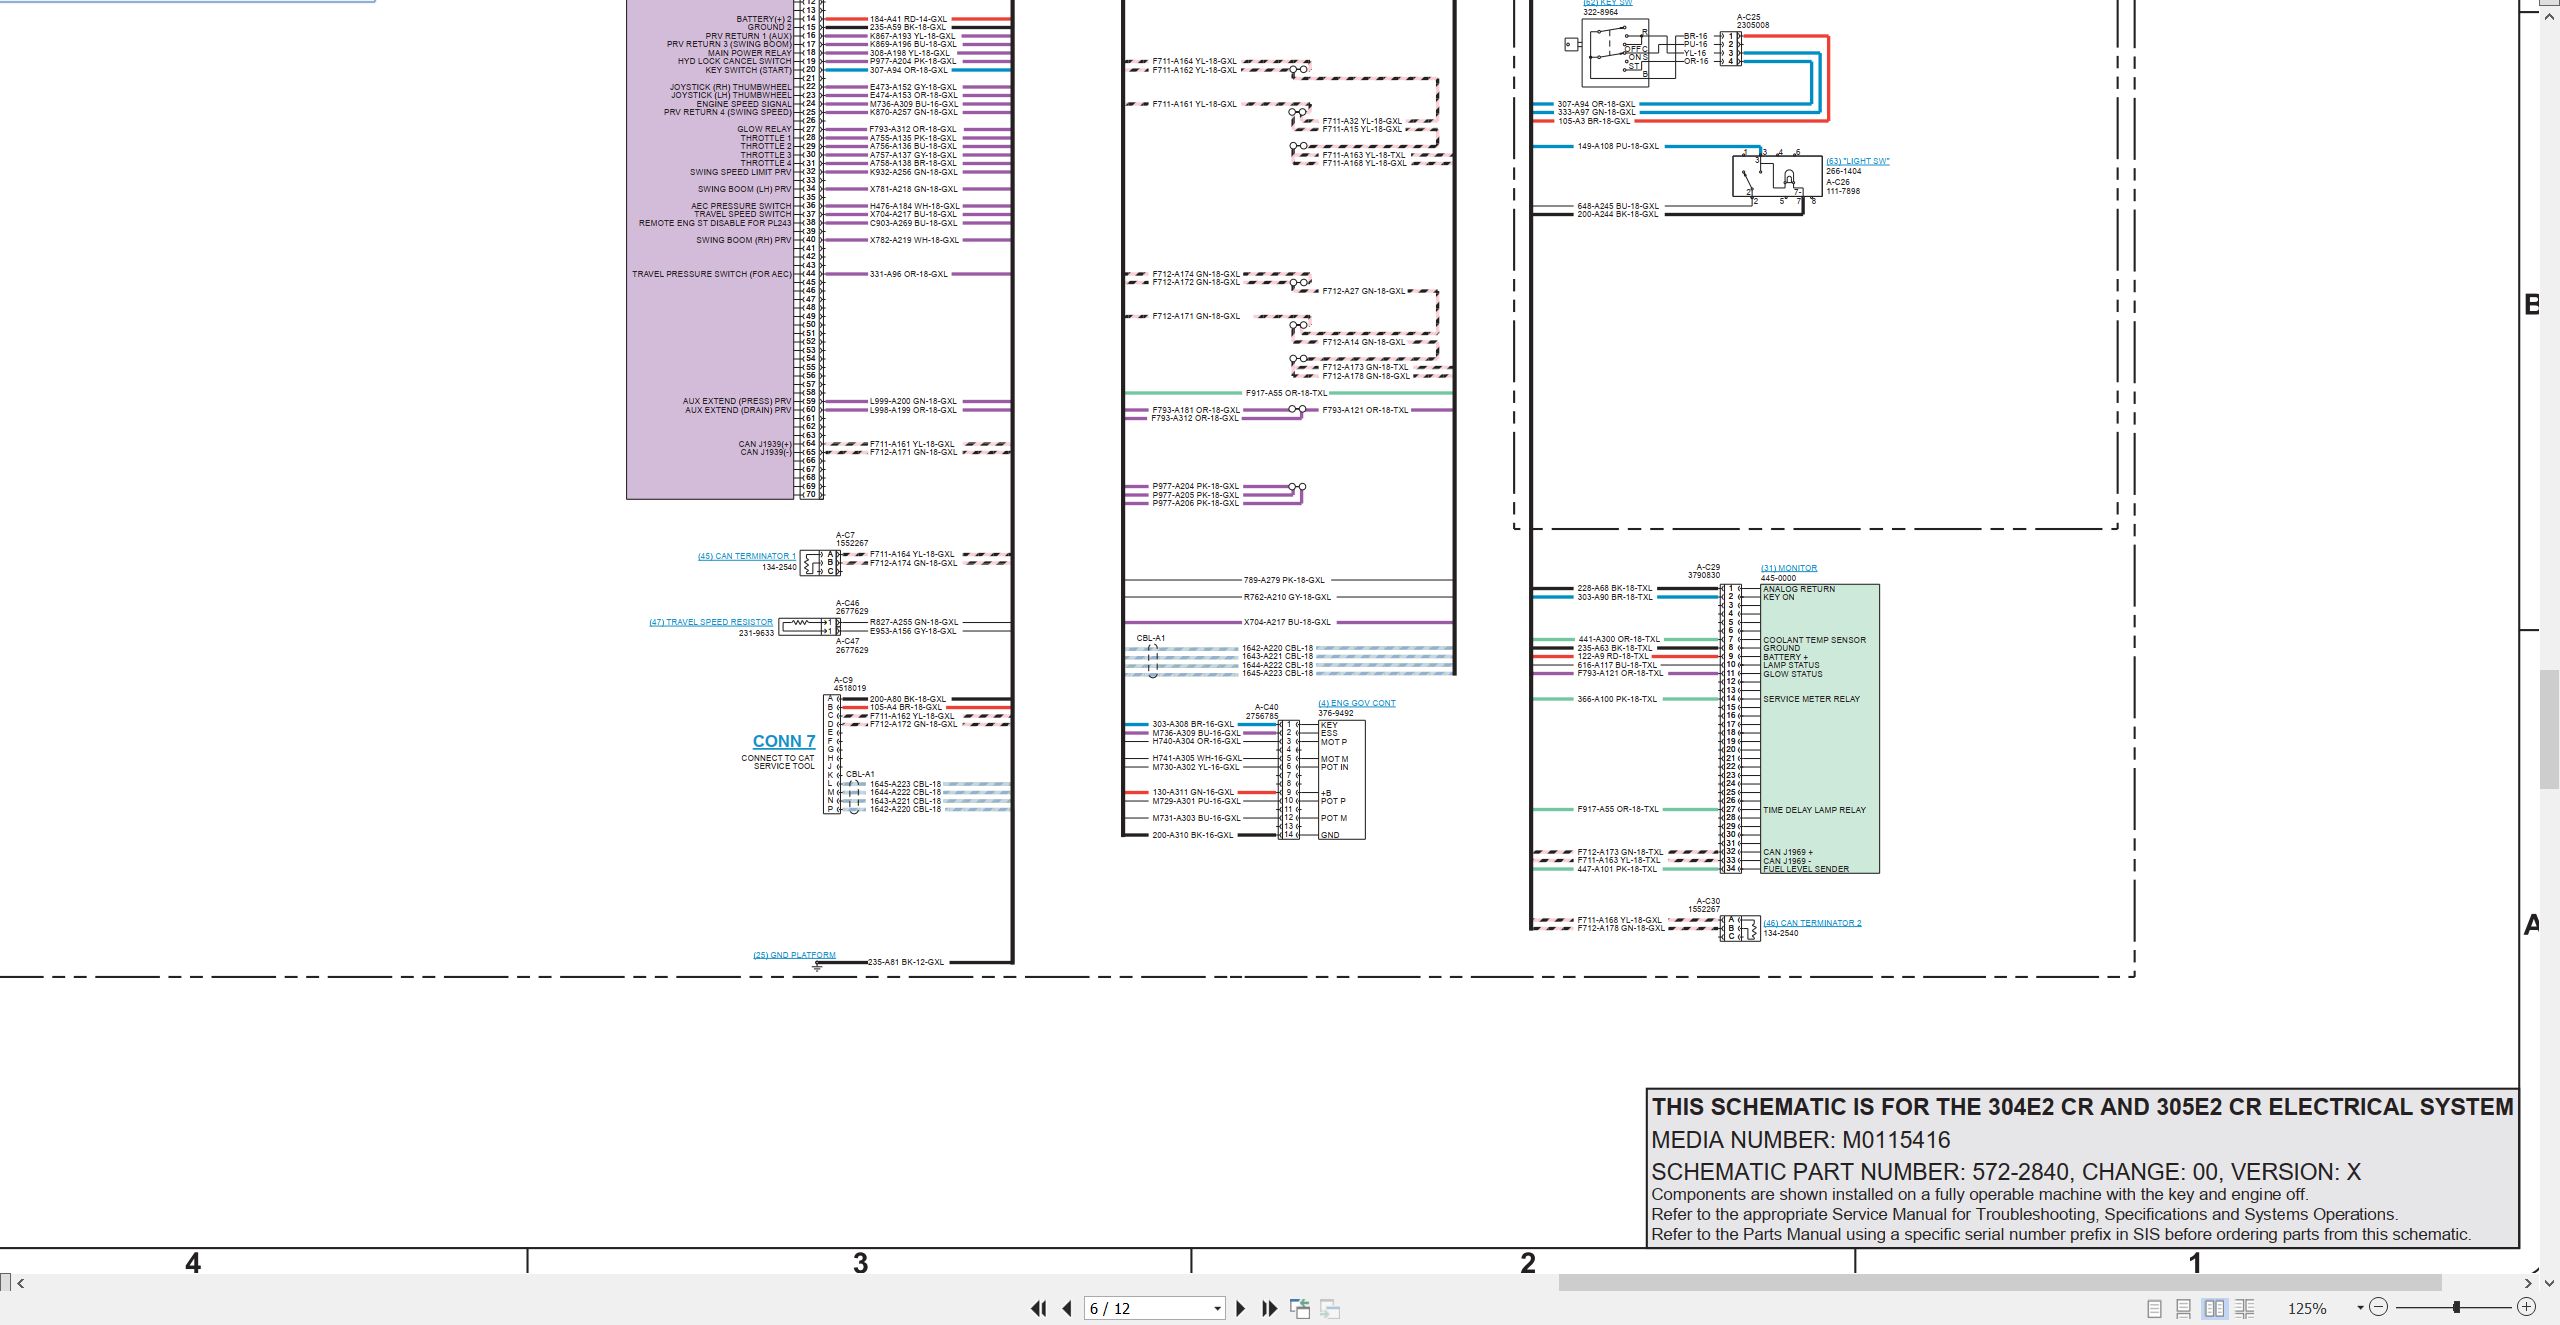Open the page number dropdown list
2560x1325 pixels.
click(1217, 1308)
